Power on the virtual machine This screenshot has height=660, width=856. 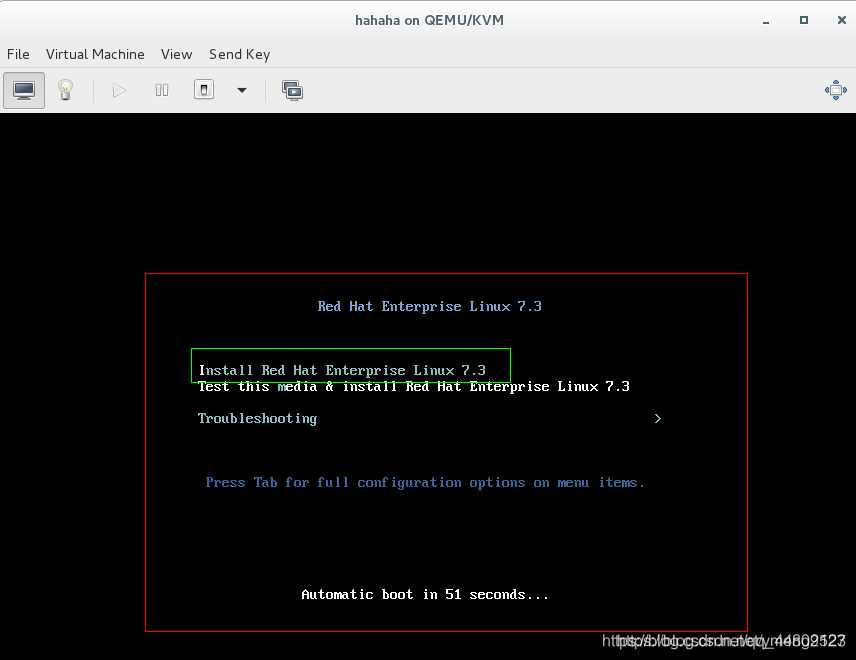tap(119, 90)
